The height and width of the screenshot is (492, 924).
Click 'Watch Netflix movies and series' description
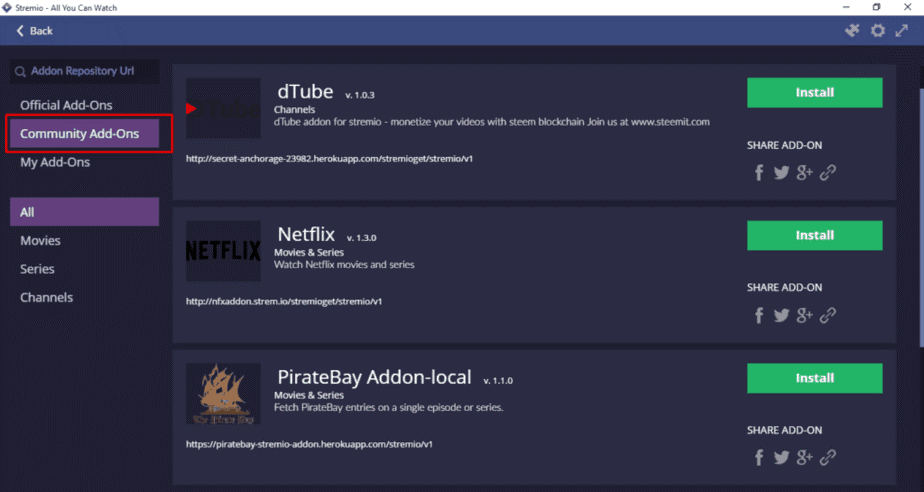(x=344, y=265)
